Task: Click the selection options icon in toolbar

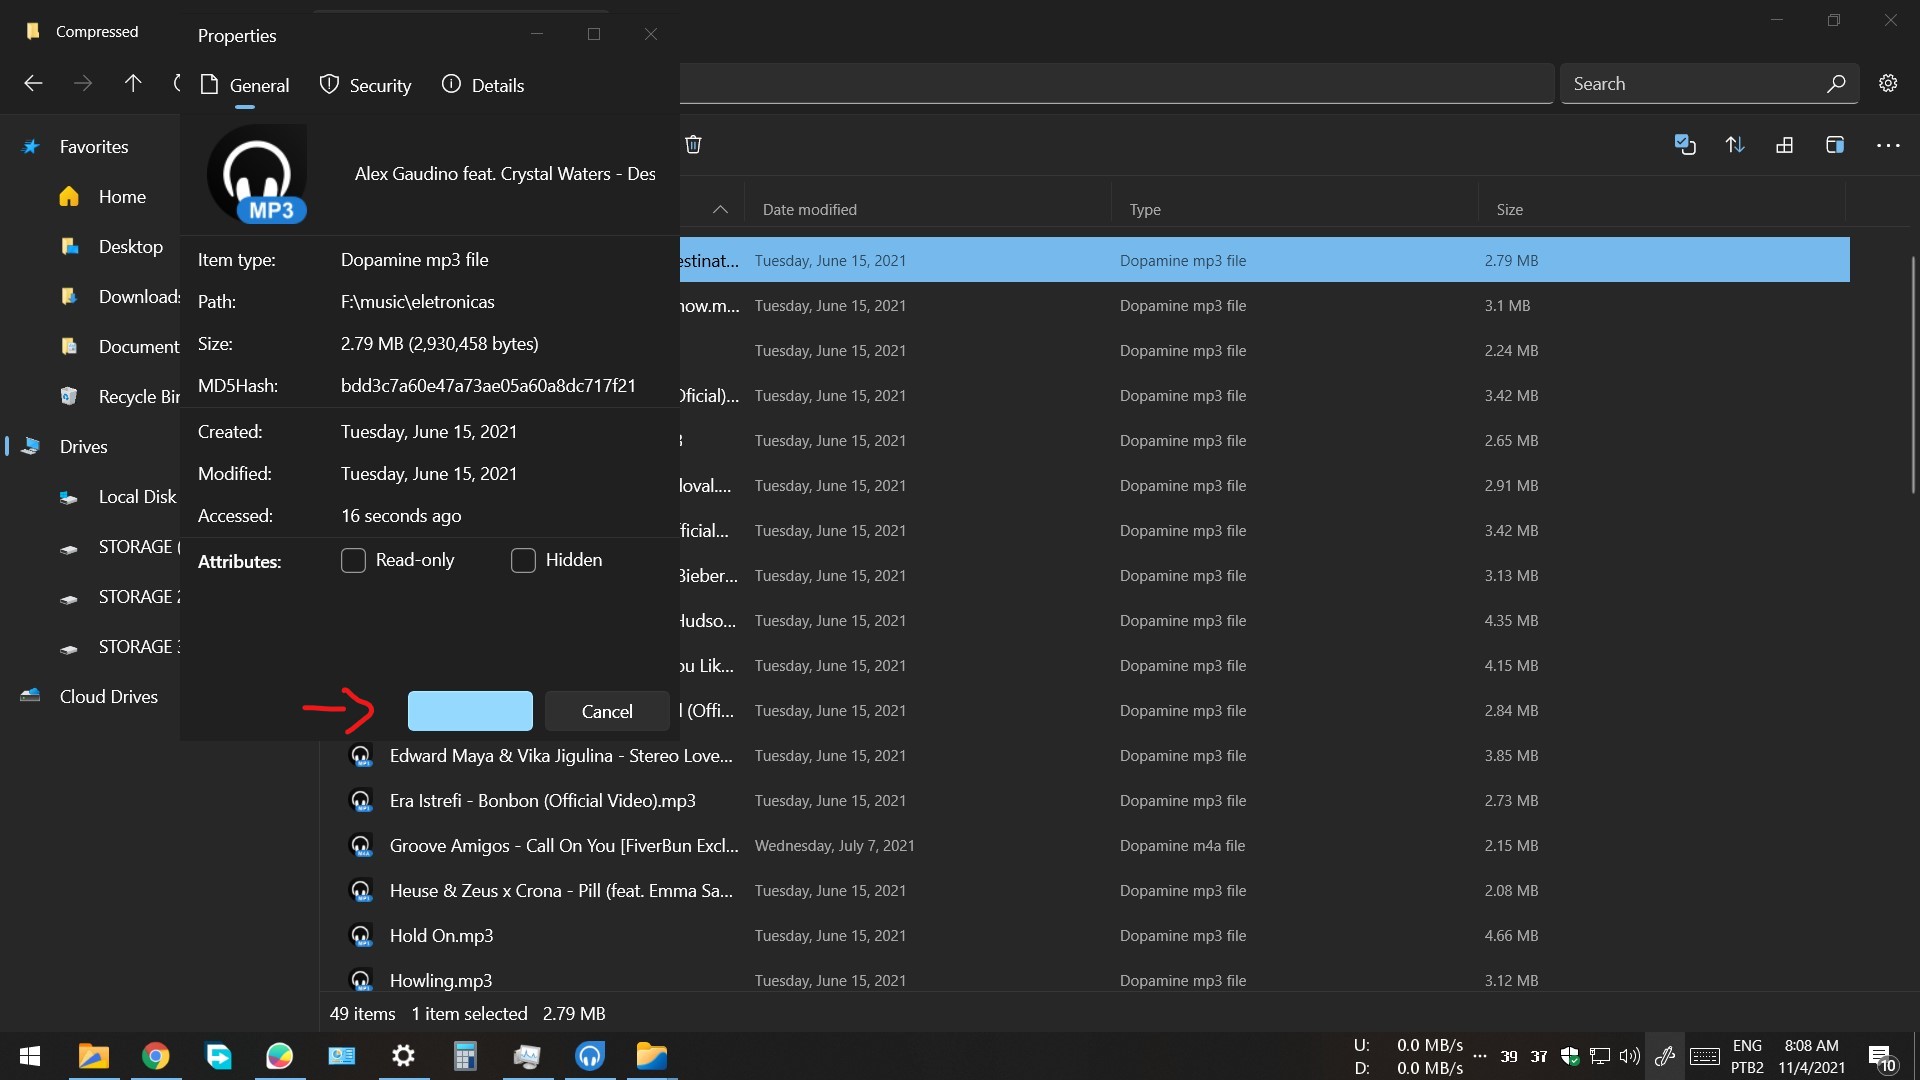Action: coord(1685,145)
